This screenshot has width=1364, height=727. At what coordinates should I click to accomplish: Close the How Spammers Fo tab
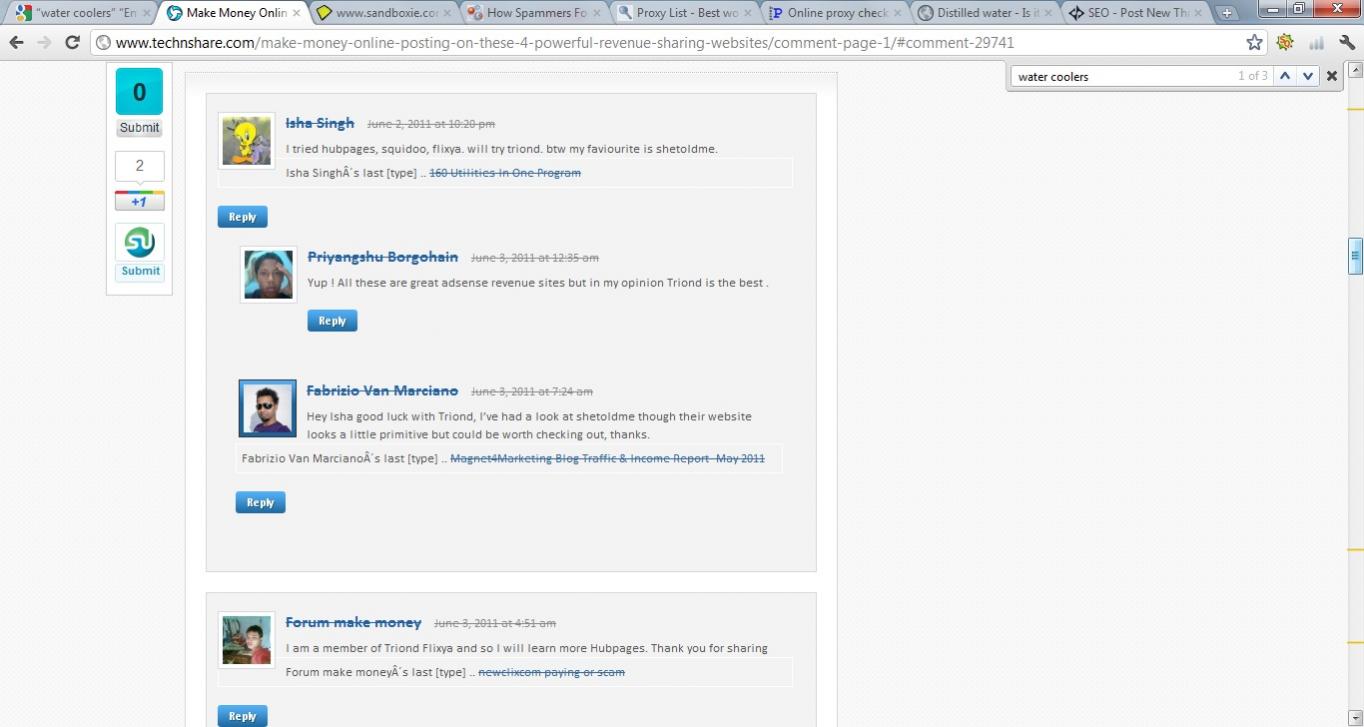597,13
